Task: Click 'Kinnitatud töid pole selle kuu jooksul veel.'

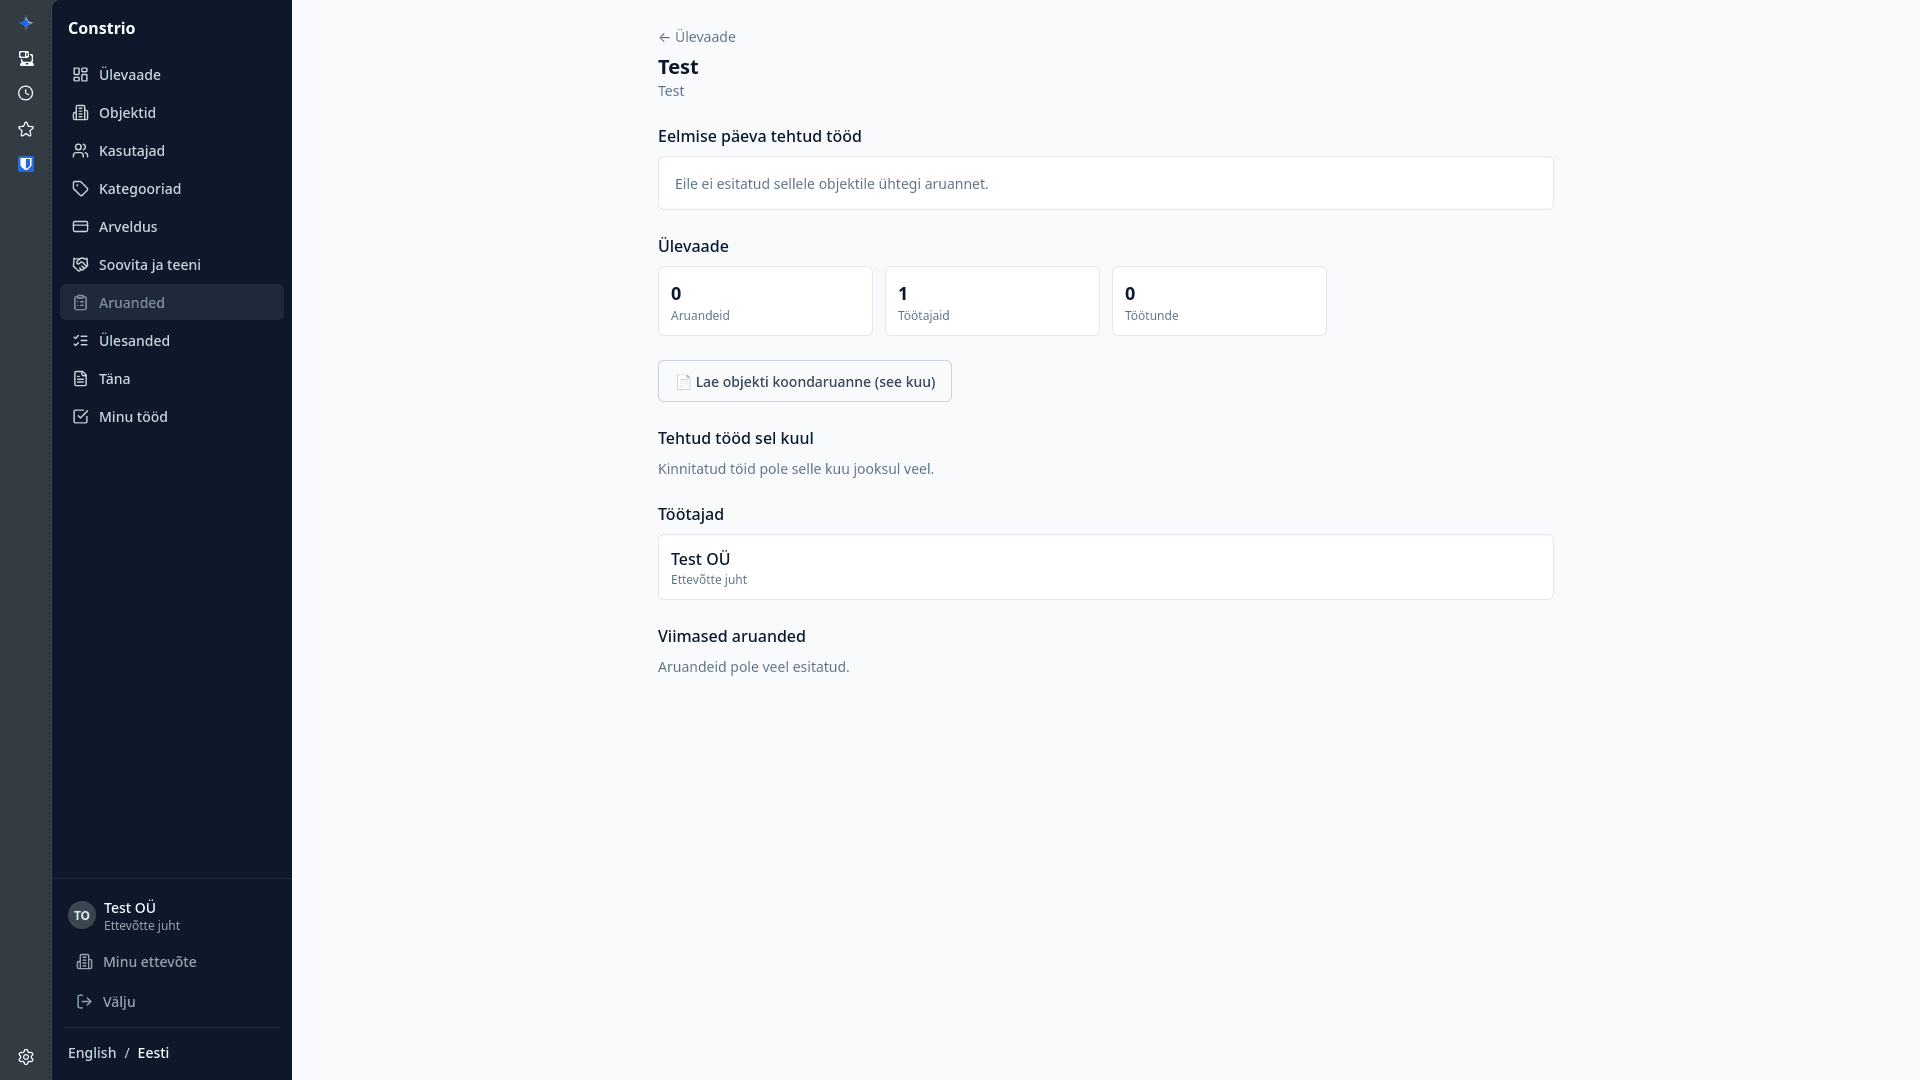Action: pos(796,469)
